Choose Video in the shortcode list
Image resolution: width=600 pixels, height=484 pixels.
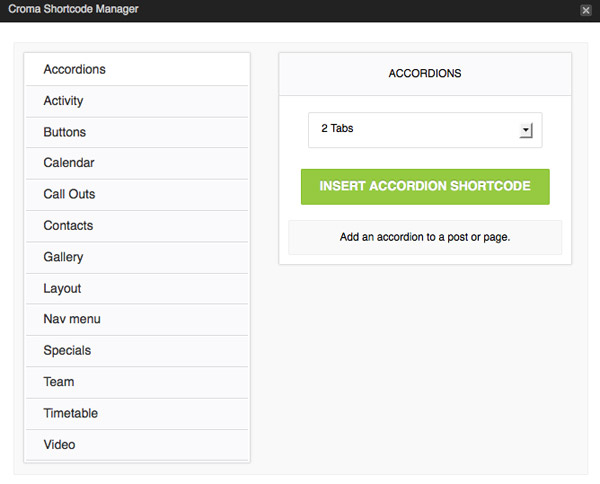[x=137, y=445]
